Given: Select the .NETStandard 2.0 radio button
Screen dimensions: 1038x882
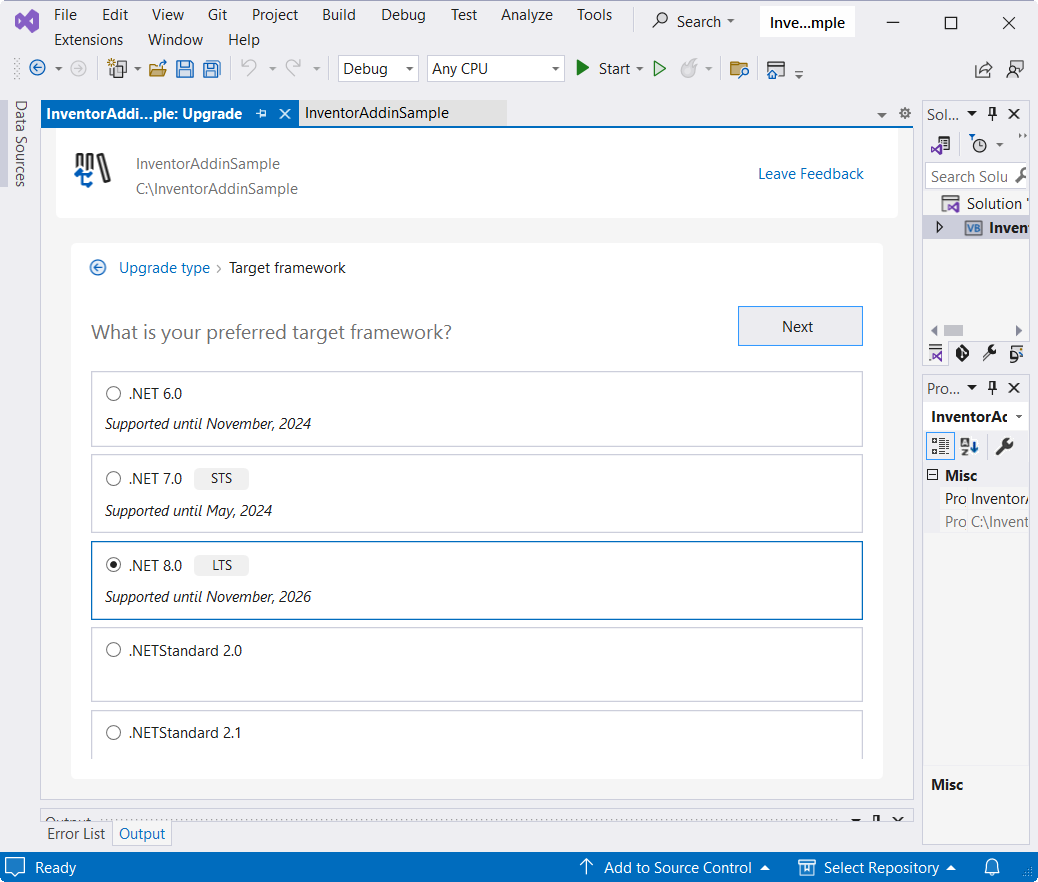Looking at the screenshot, I should point(113,650).
